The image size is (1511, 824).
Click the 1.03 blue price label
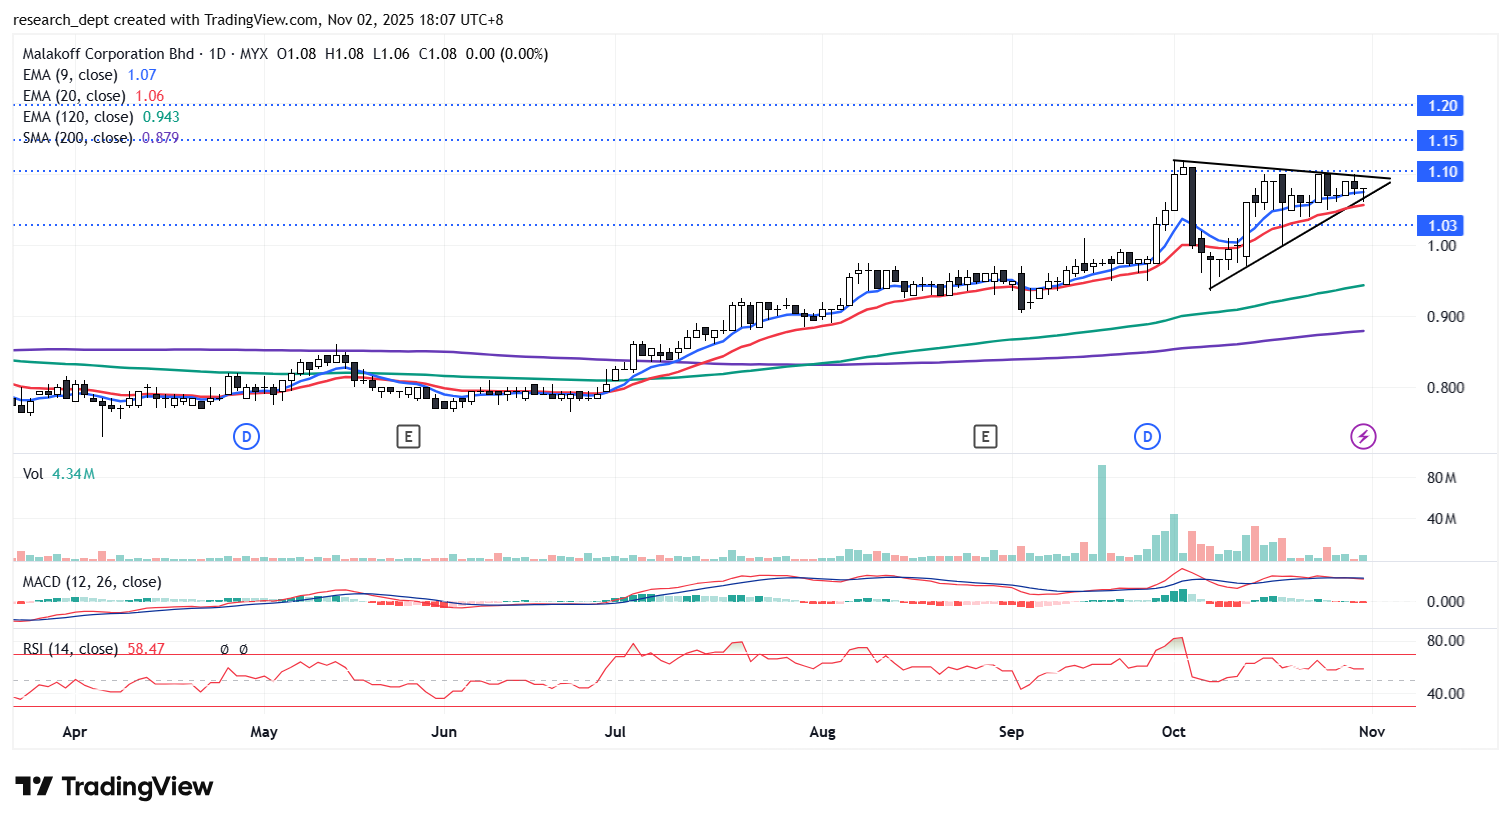(1441, 226)
